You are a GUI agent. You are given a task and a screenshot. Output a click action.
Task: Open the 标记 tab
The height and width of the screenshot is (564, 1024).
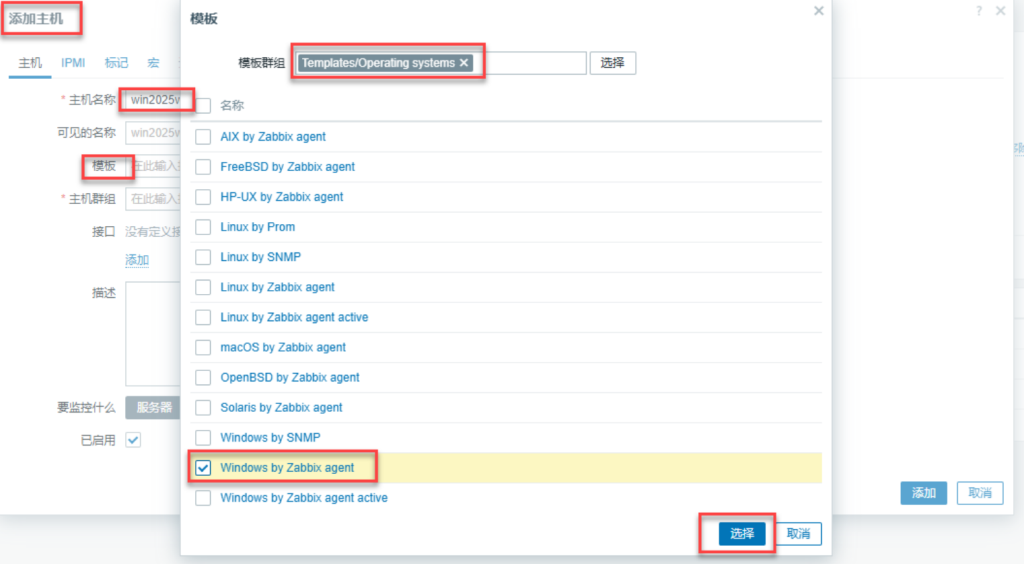(x=116, y=63)
